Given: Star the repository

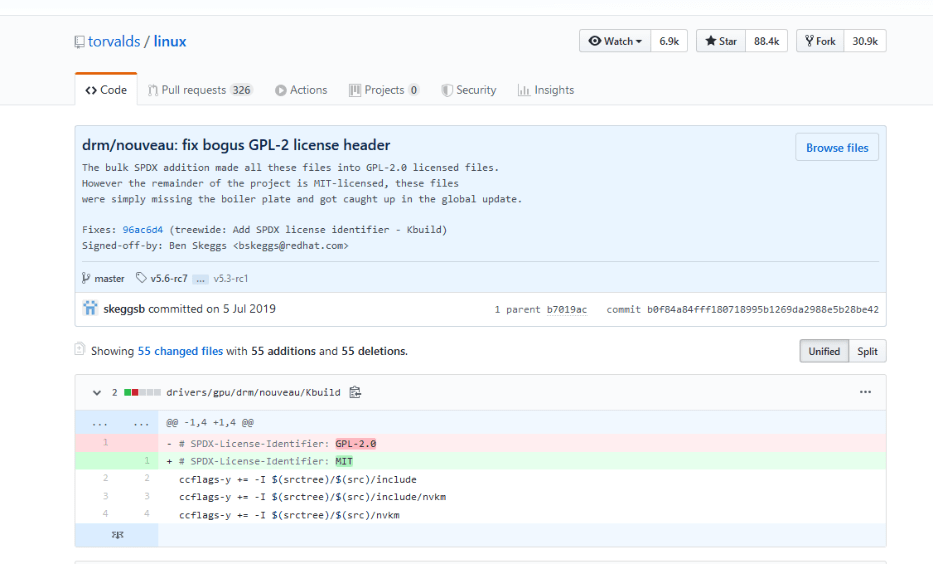Looking at the screenshot, I should click(721, 41).
